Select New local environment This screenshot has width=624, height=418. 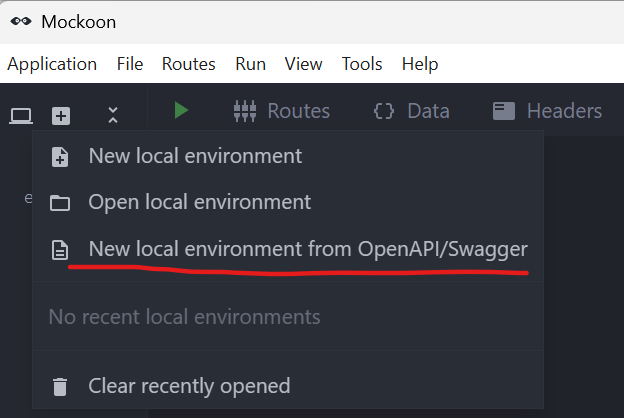pyautogui.click(x=288, y=156)
